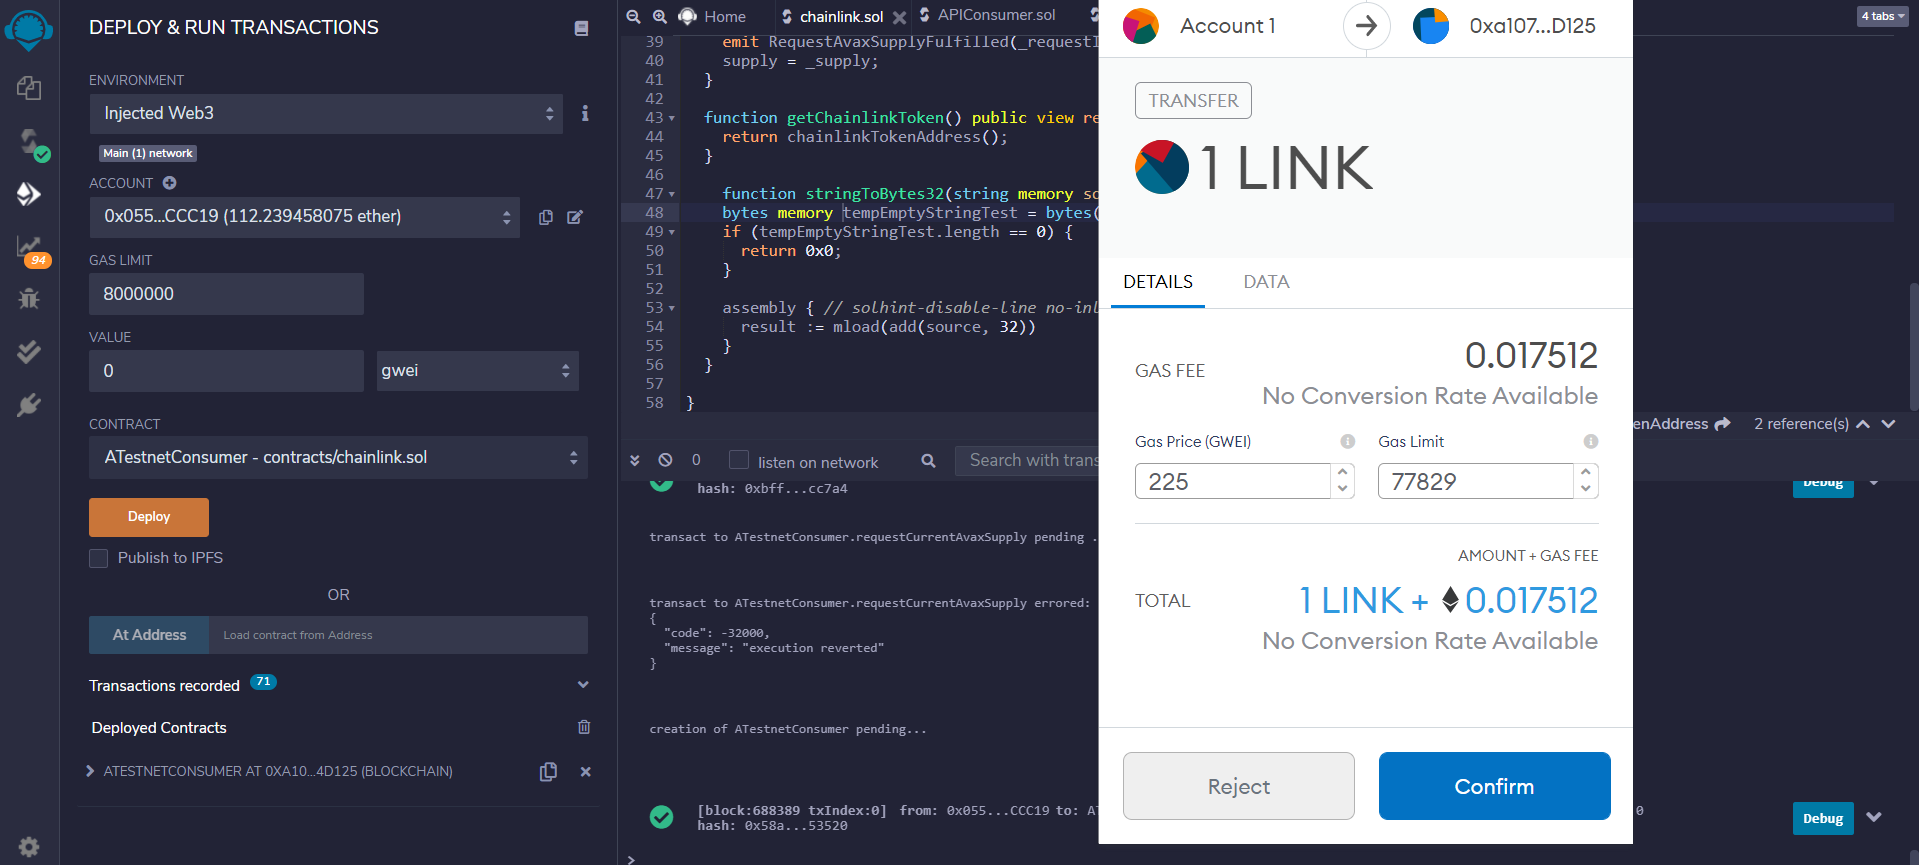Collapse the terminal with the double chevron icon
1919x865 pixels.
point(634,460)
